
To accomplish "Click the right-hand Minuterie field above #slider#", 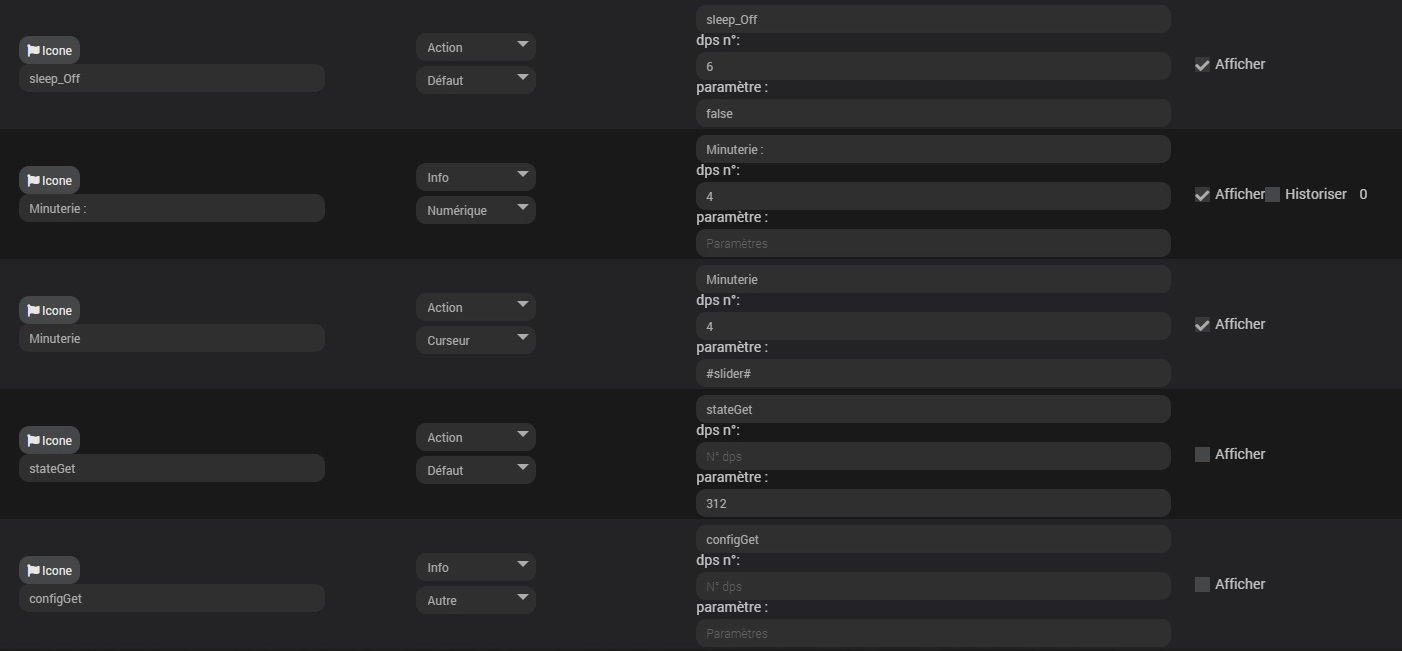I will pos(933,279).
